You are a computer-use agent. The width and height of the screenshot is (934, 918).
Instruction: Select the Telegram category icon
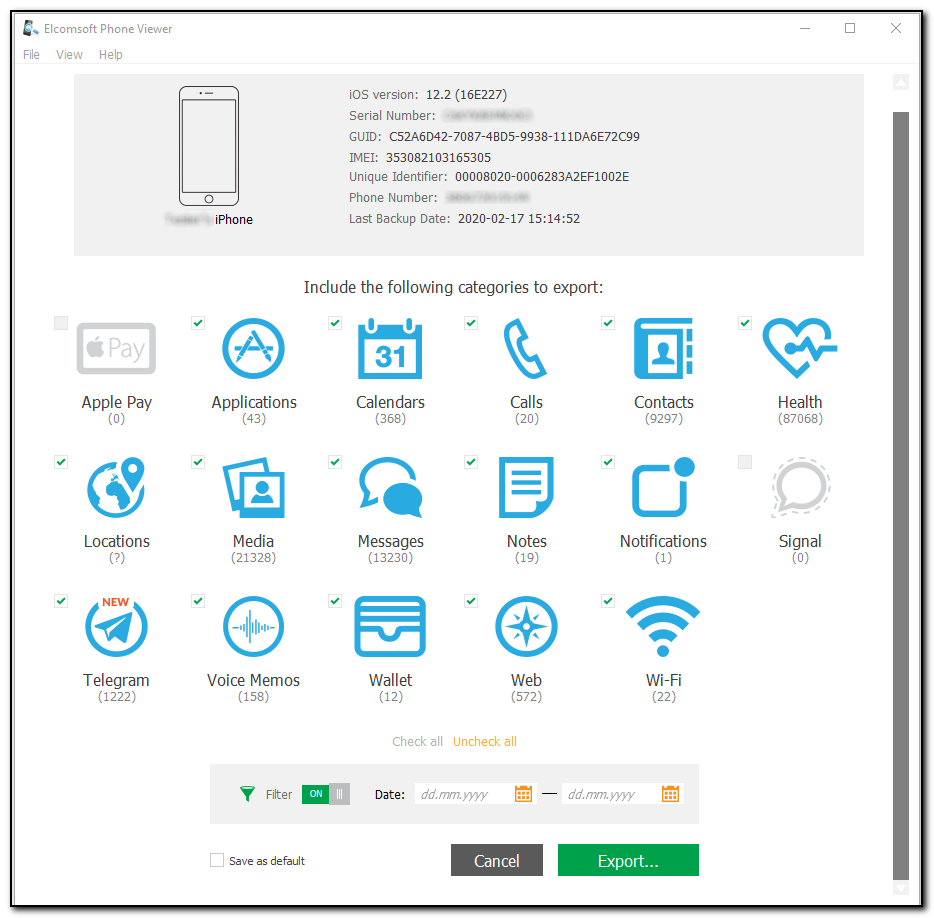(x=116, y=626)
